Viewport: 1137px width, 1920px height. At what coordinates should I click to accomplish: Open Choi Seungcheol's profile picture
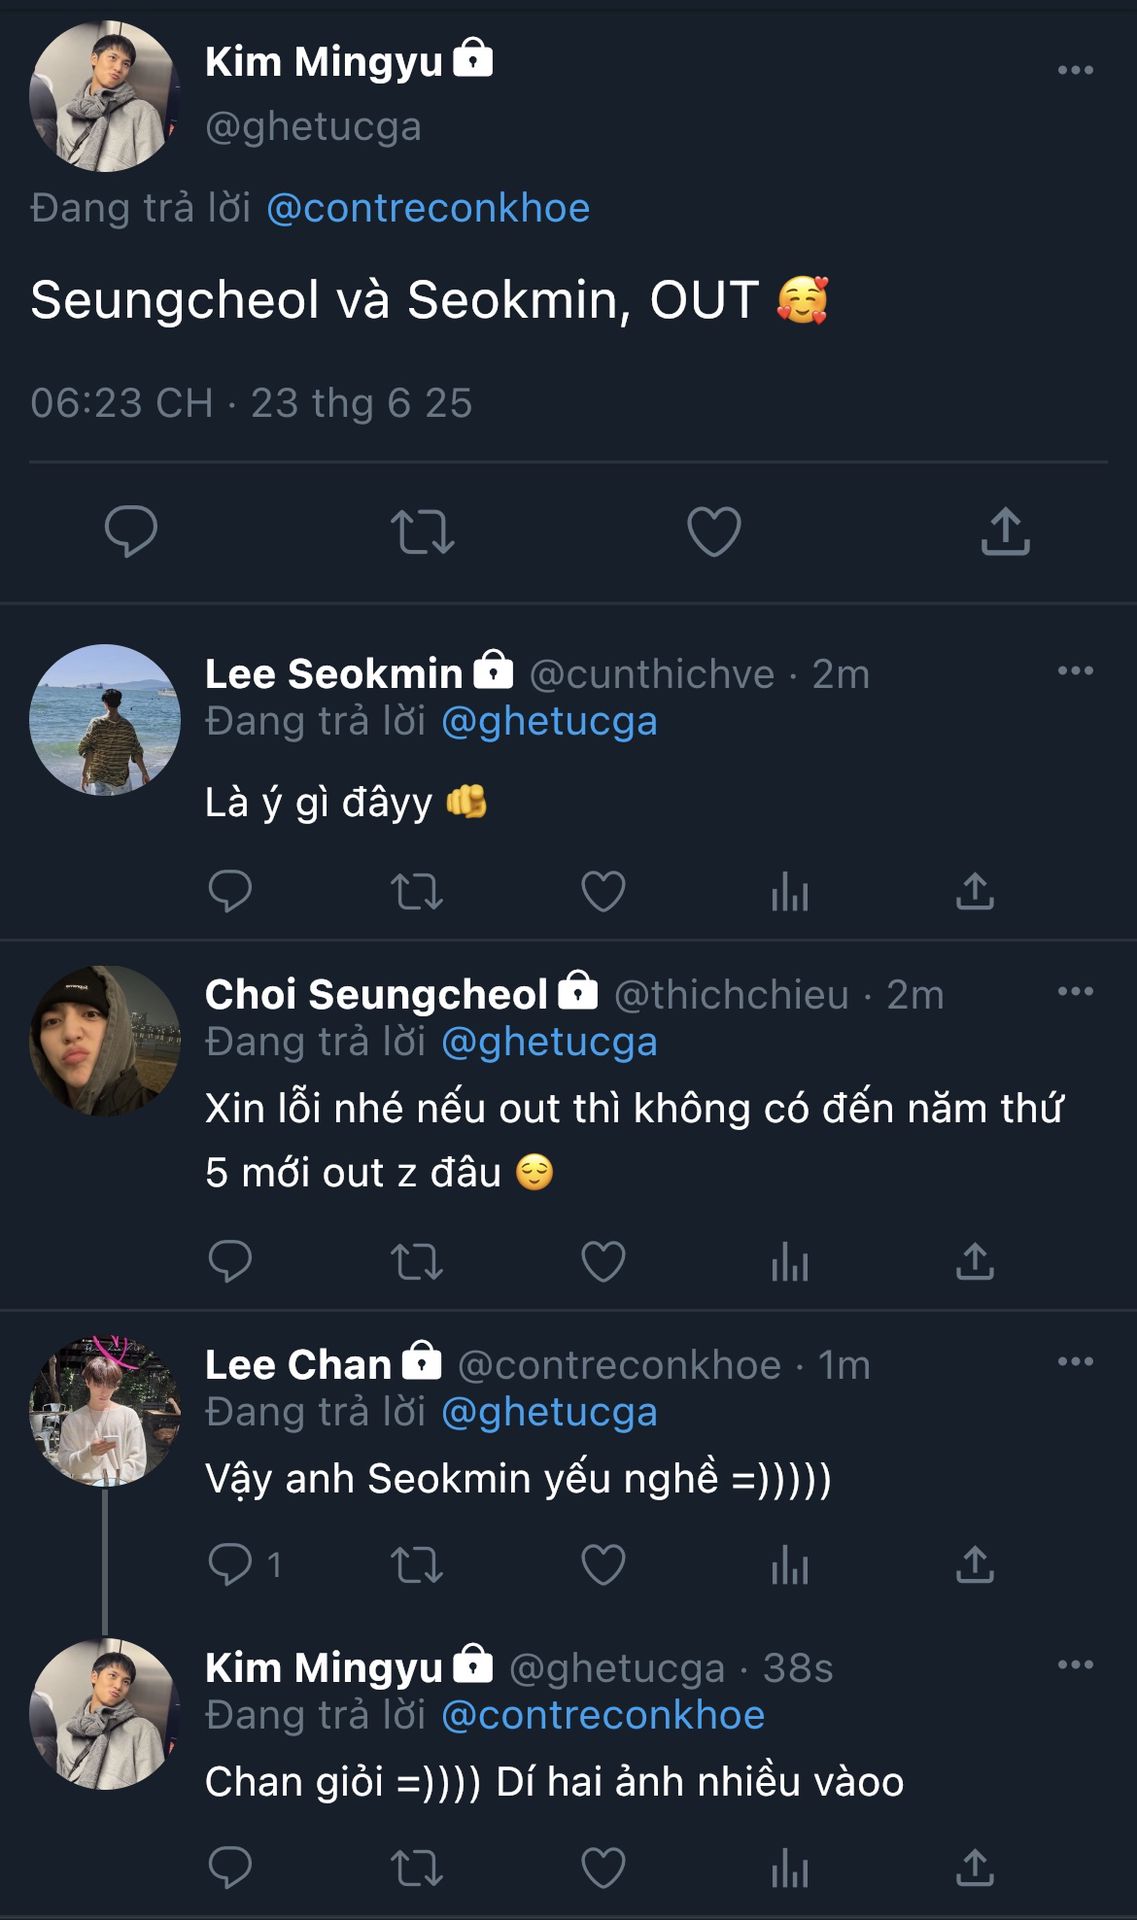[105, 1041]
